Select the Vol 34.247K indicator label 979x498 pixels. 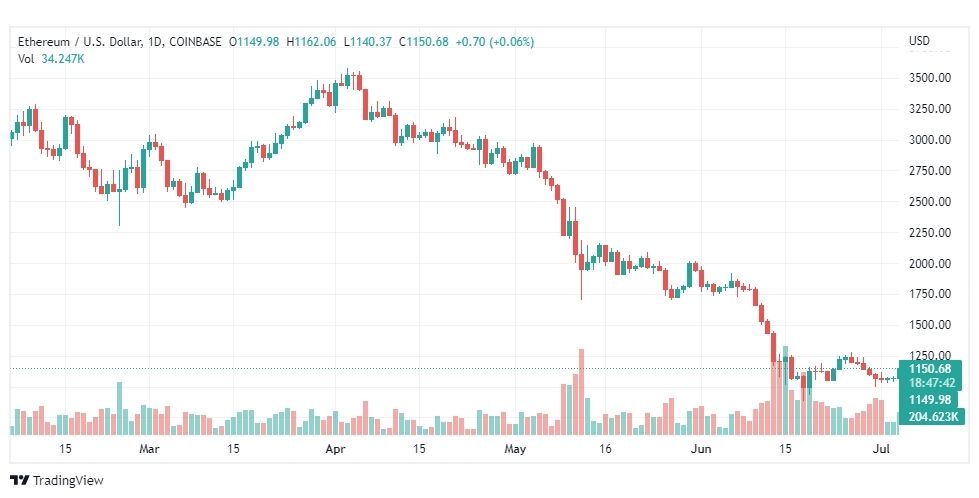[x=51, y=59]
